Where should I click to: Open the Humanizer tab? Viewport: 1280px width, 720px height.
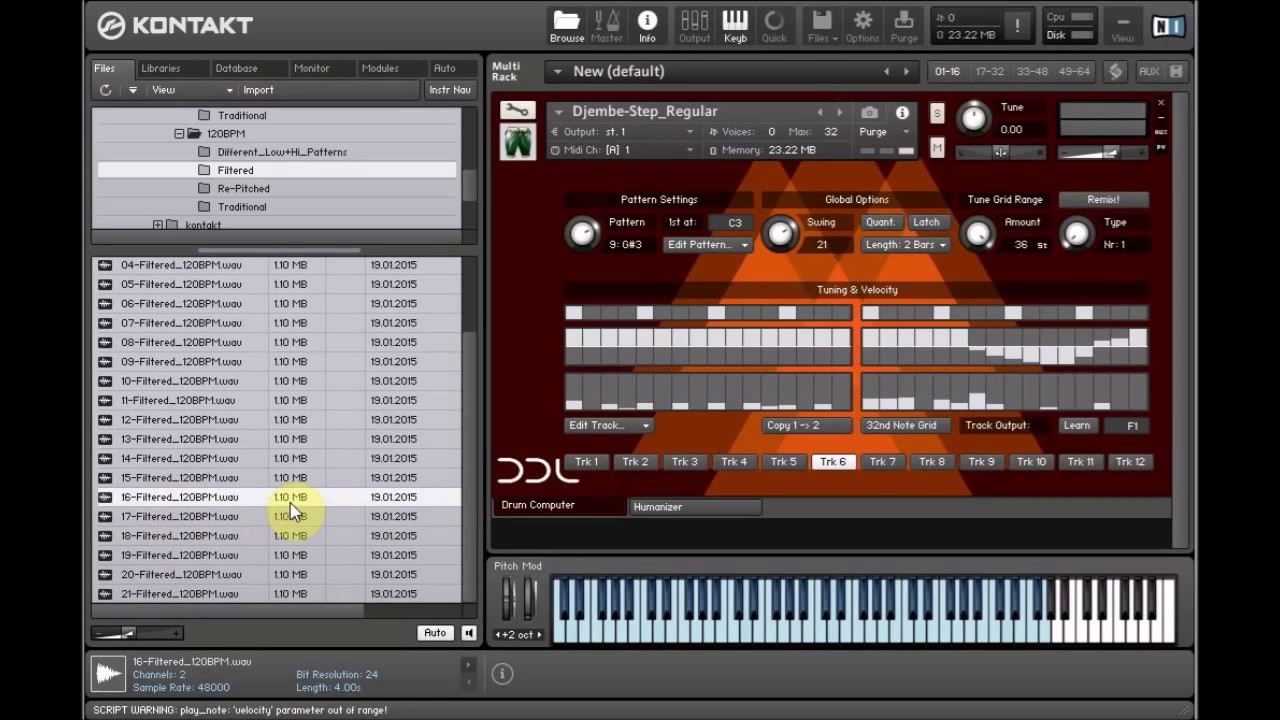[695, 507]
